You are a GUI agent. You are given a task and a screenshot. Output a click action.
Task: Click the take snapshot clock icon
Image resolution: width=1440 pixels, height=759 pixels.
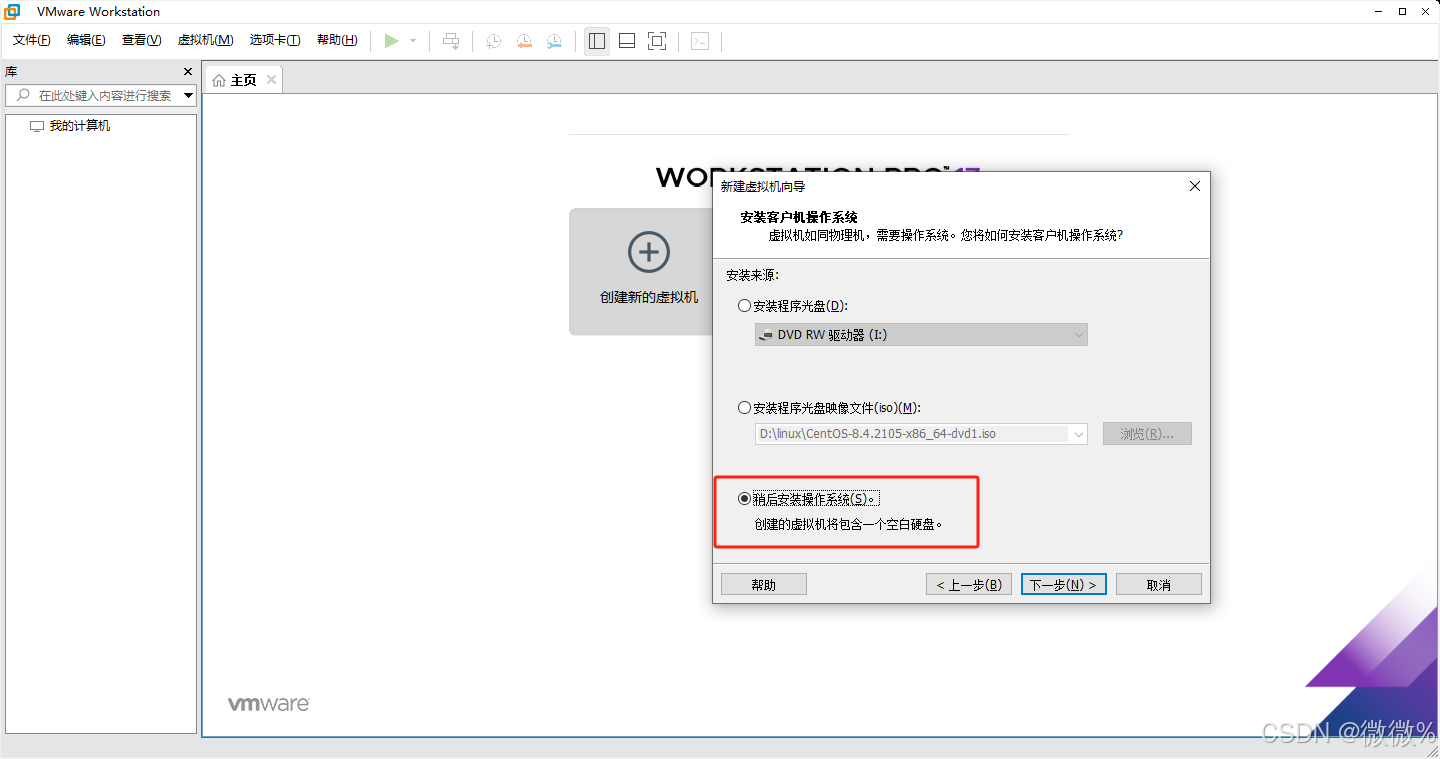coord(494,41)
